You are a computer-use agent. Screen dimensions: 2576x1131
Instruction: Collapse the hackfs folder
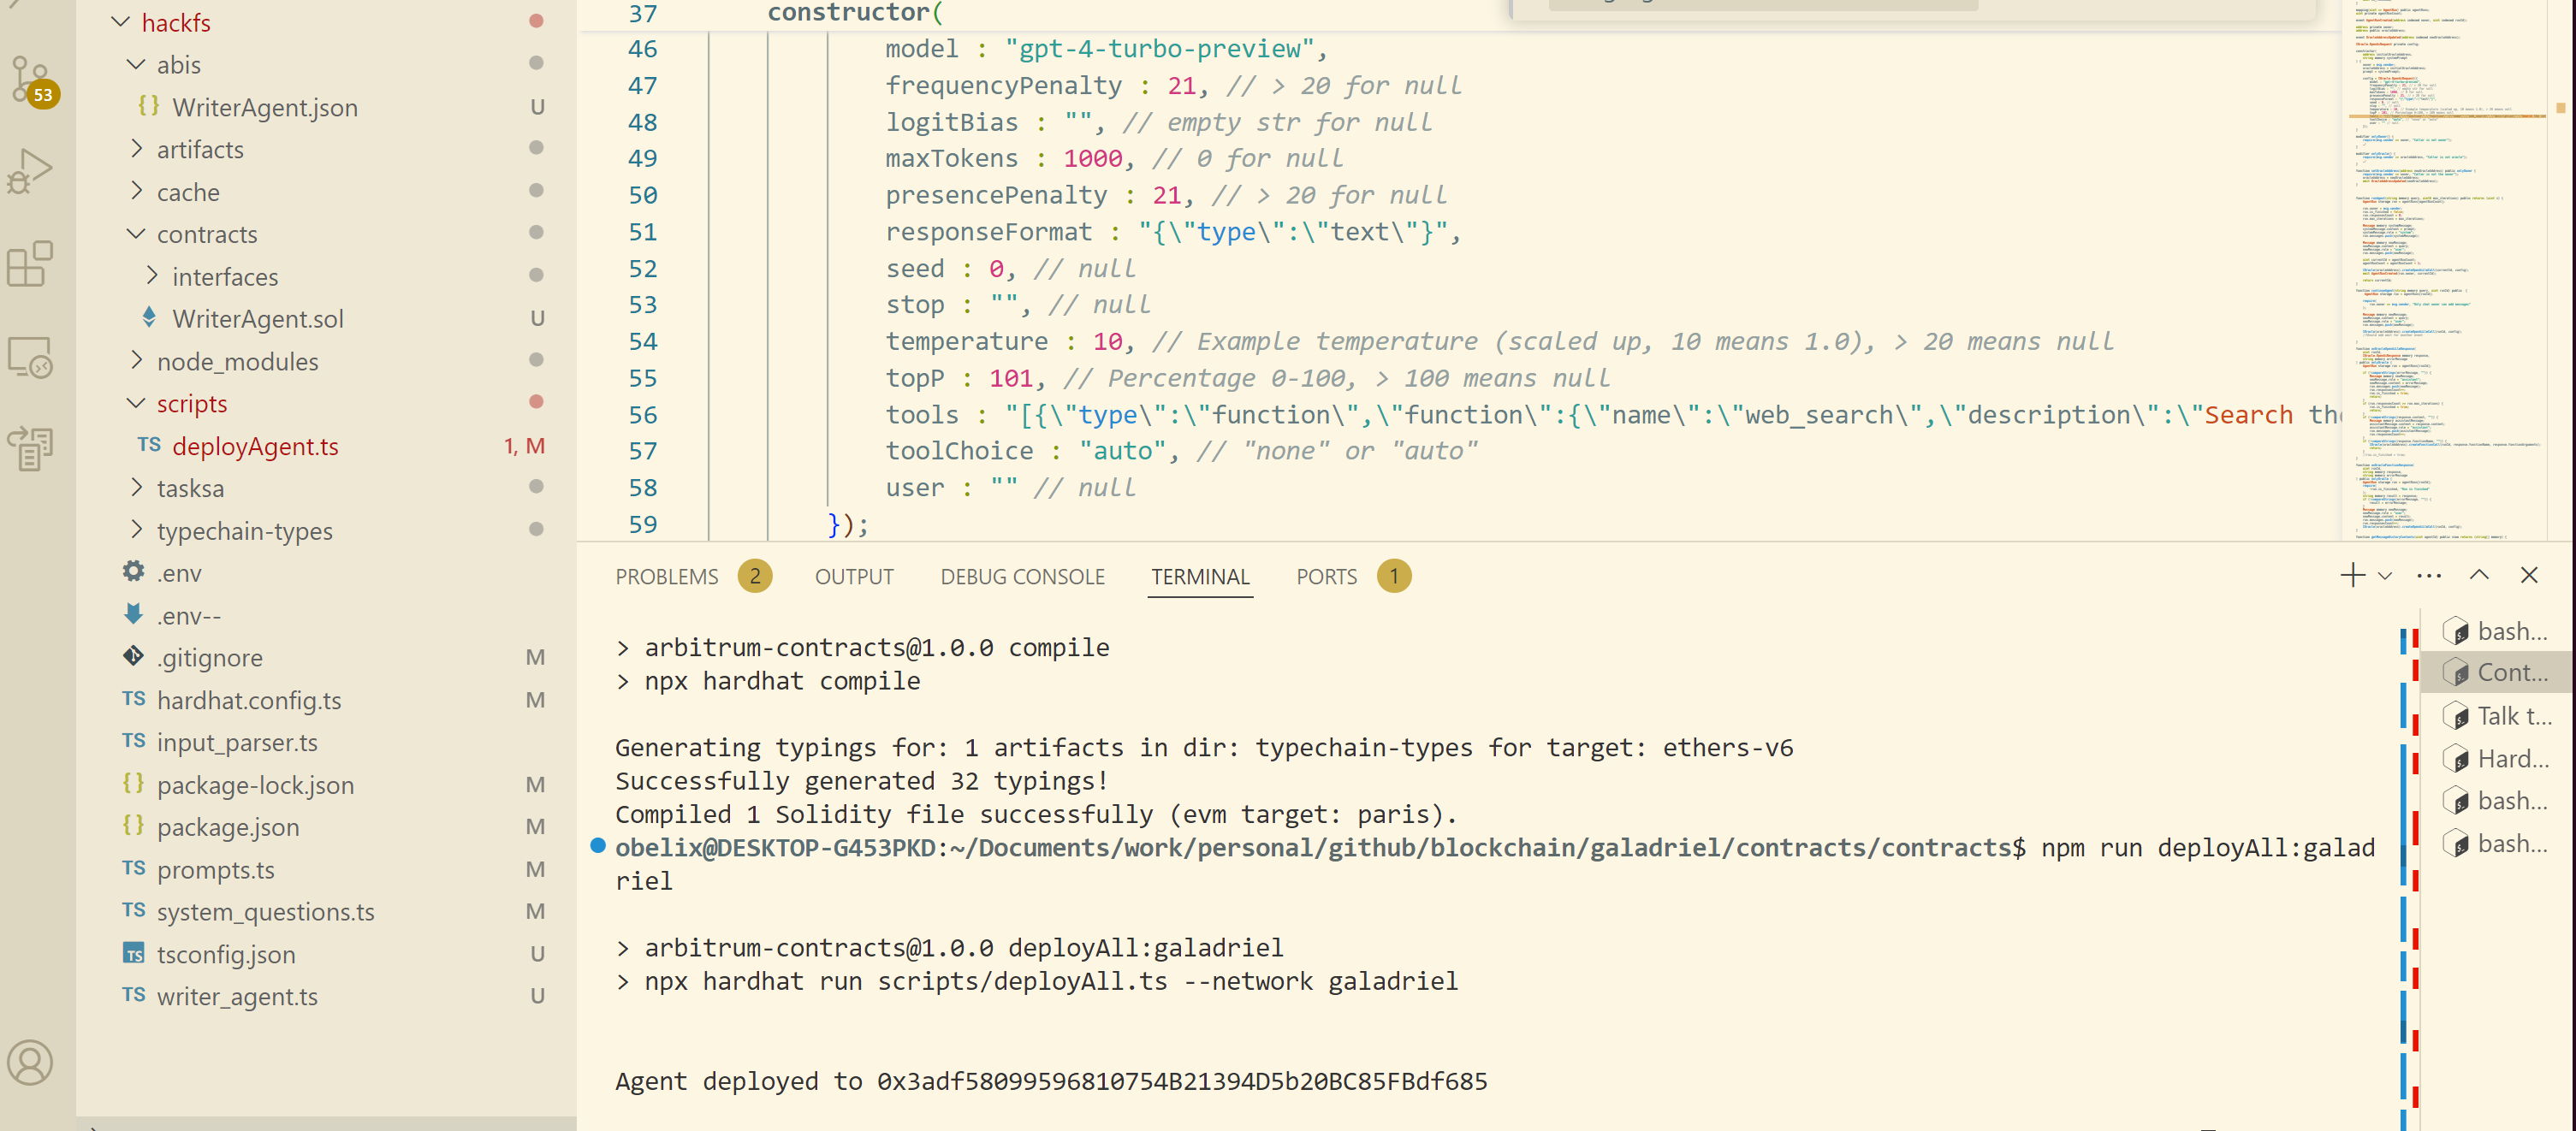click(x=120, y=21)
